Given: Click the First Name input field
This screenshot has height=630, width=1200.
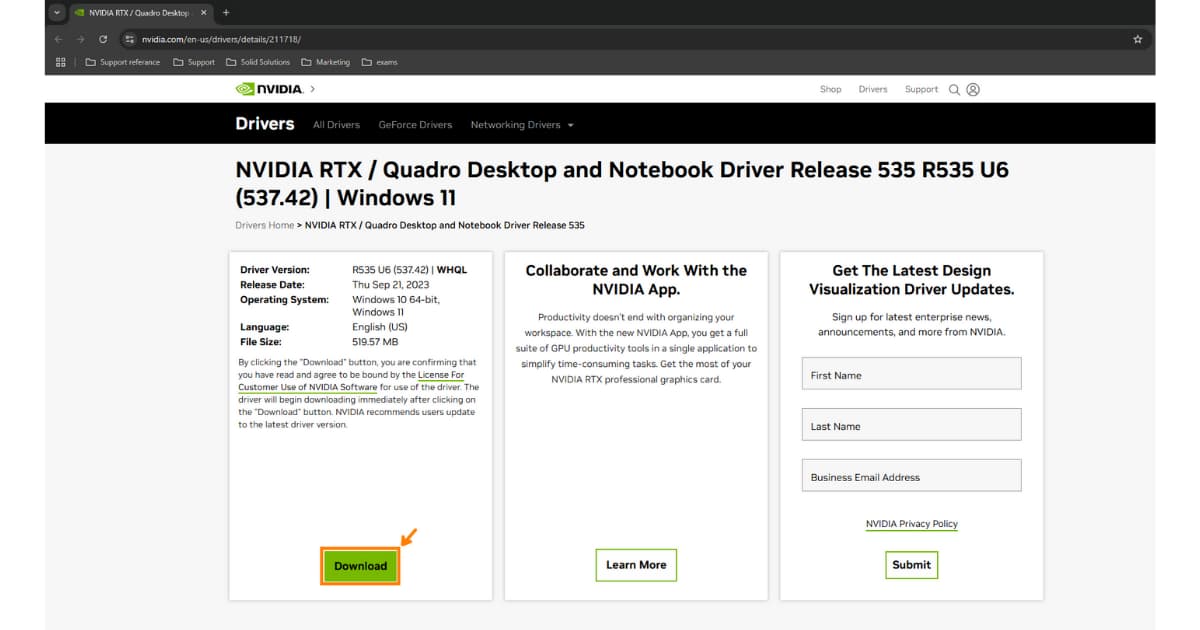Looking at the screenshot, I should tap(911, 375).
